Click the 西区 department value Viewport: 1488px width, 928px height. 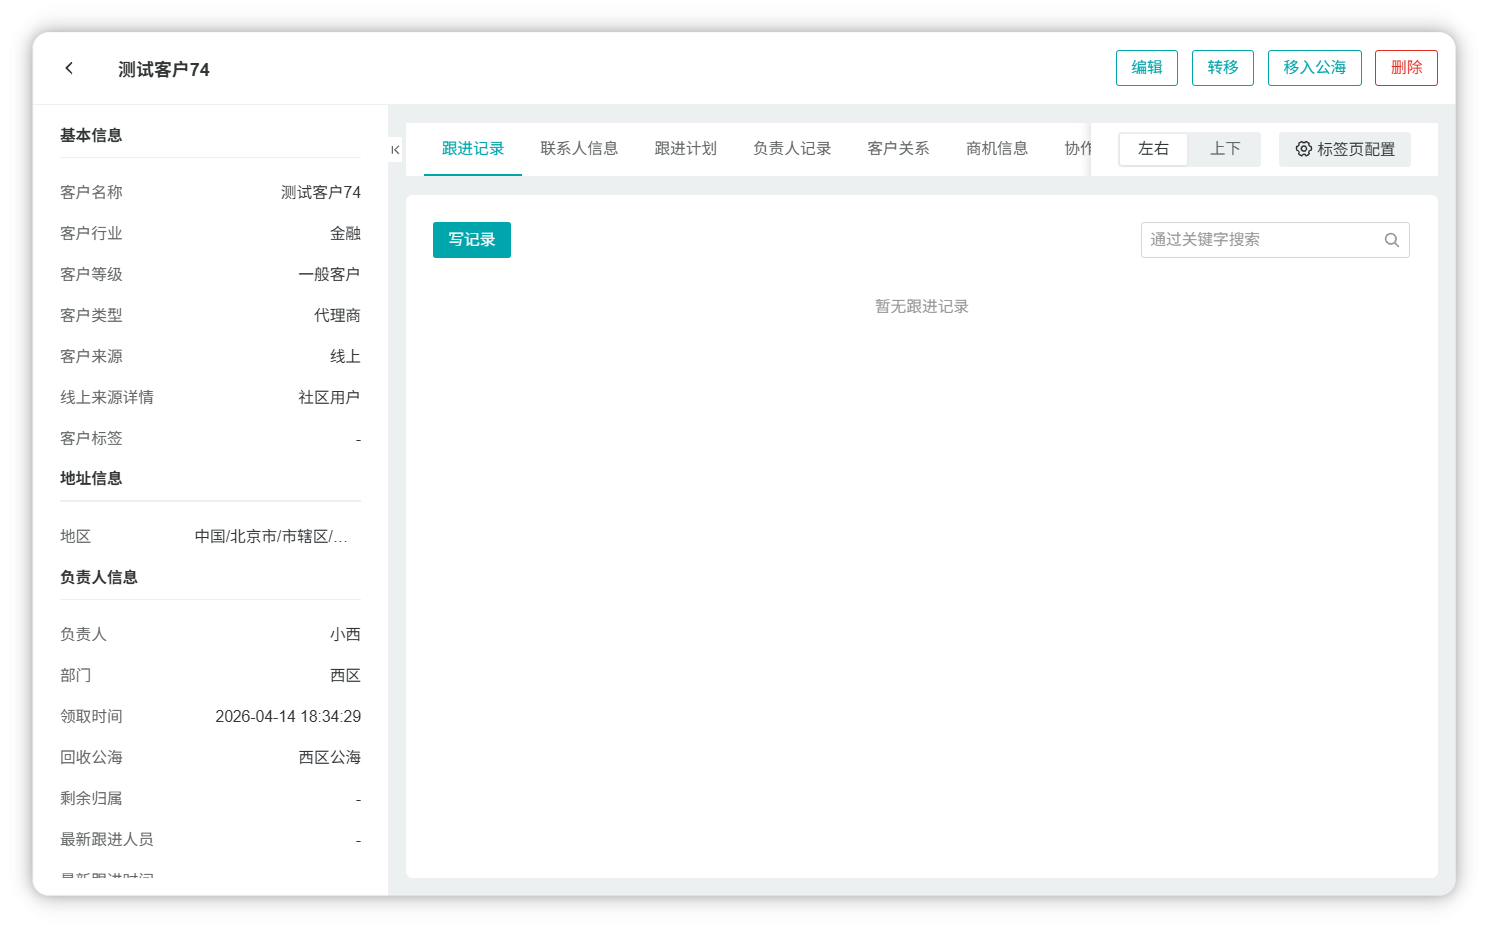pyautogui.click(x=346, y=675)
